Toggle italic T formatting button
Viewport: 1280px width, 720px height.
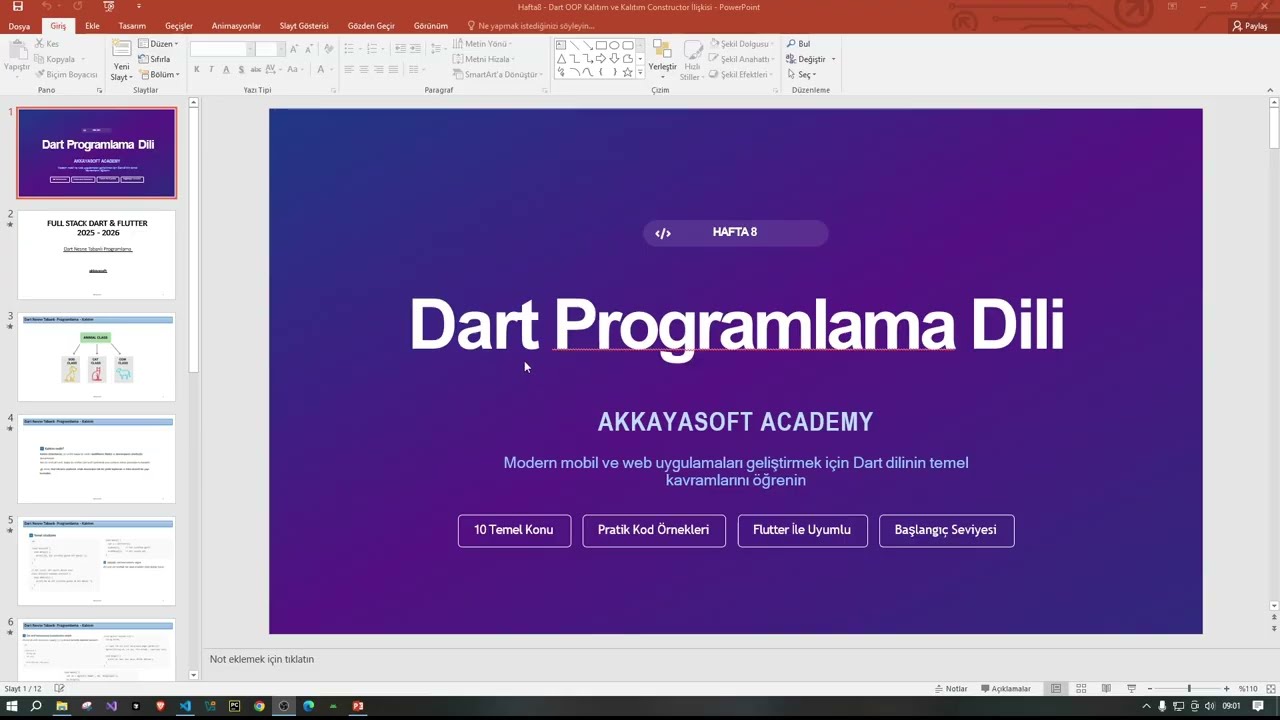[x=211, y=69]
